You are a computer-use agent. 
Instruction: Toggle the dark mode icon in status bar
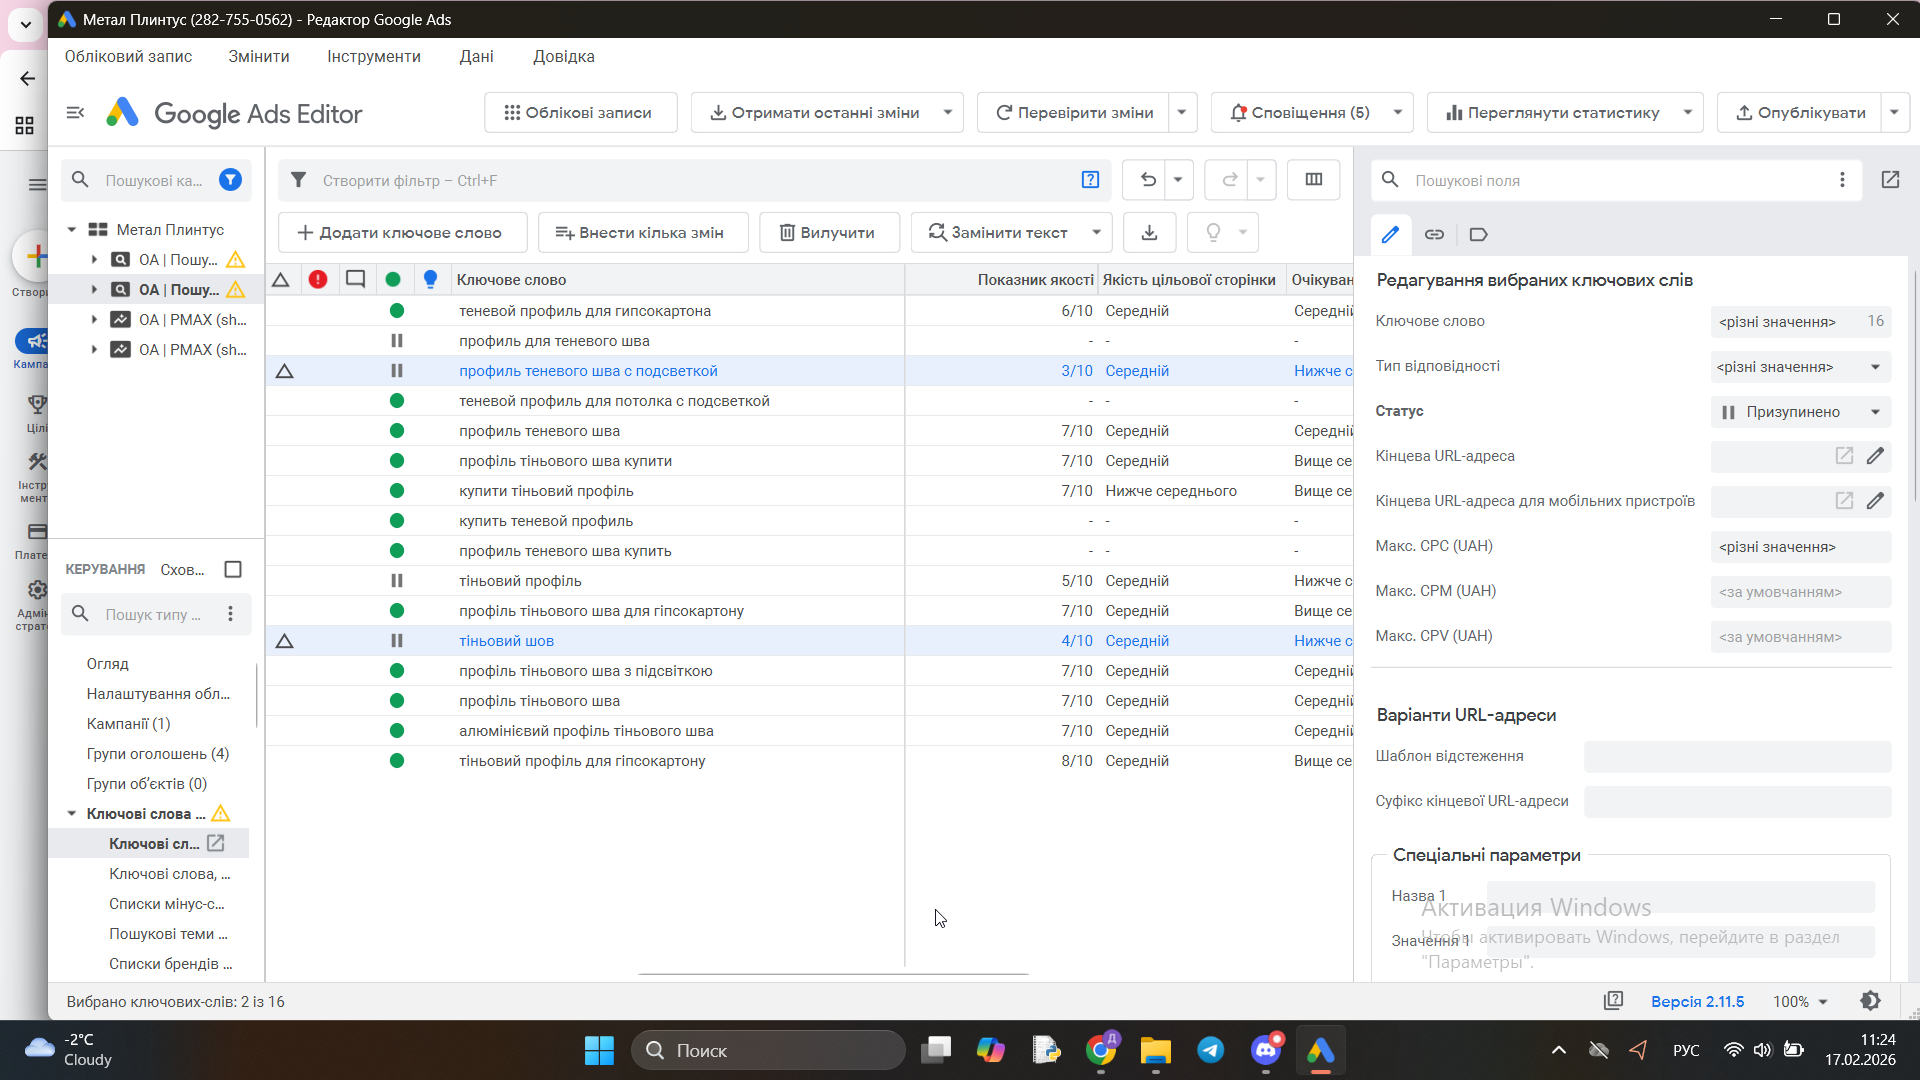coord(1870,1001)
